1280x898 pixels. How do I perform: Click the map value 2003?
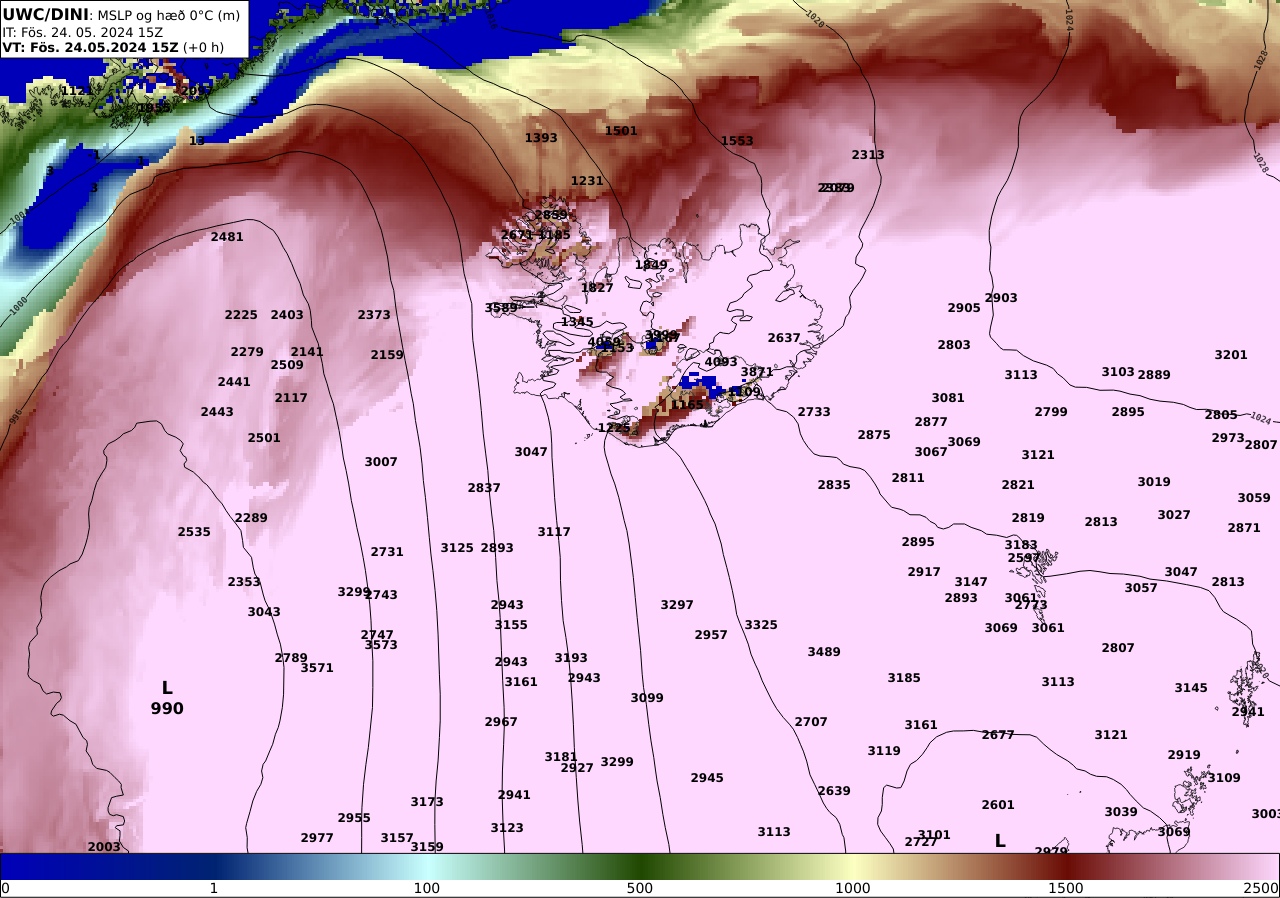(104, 847)
